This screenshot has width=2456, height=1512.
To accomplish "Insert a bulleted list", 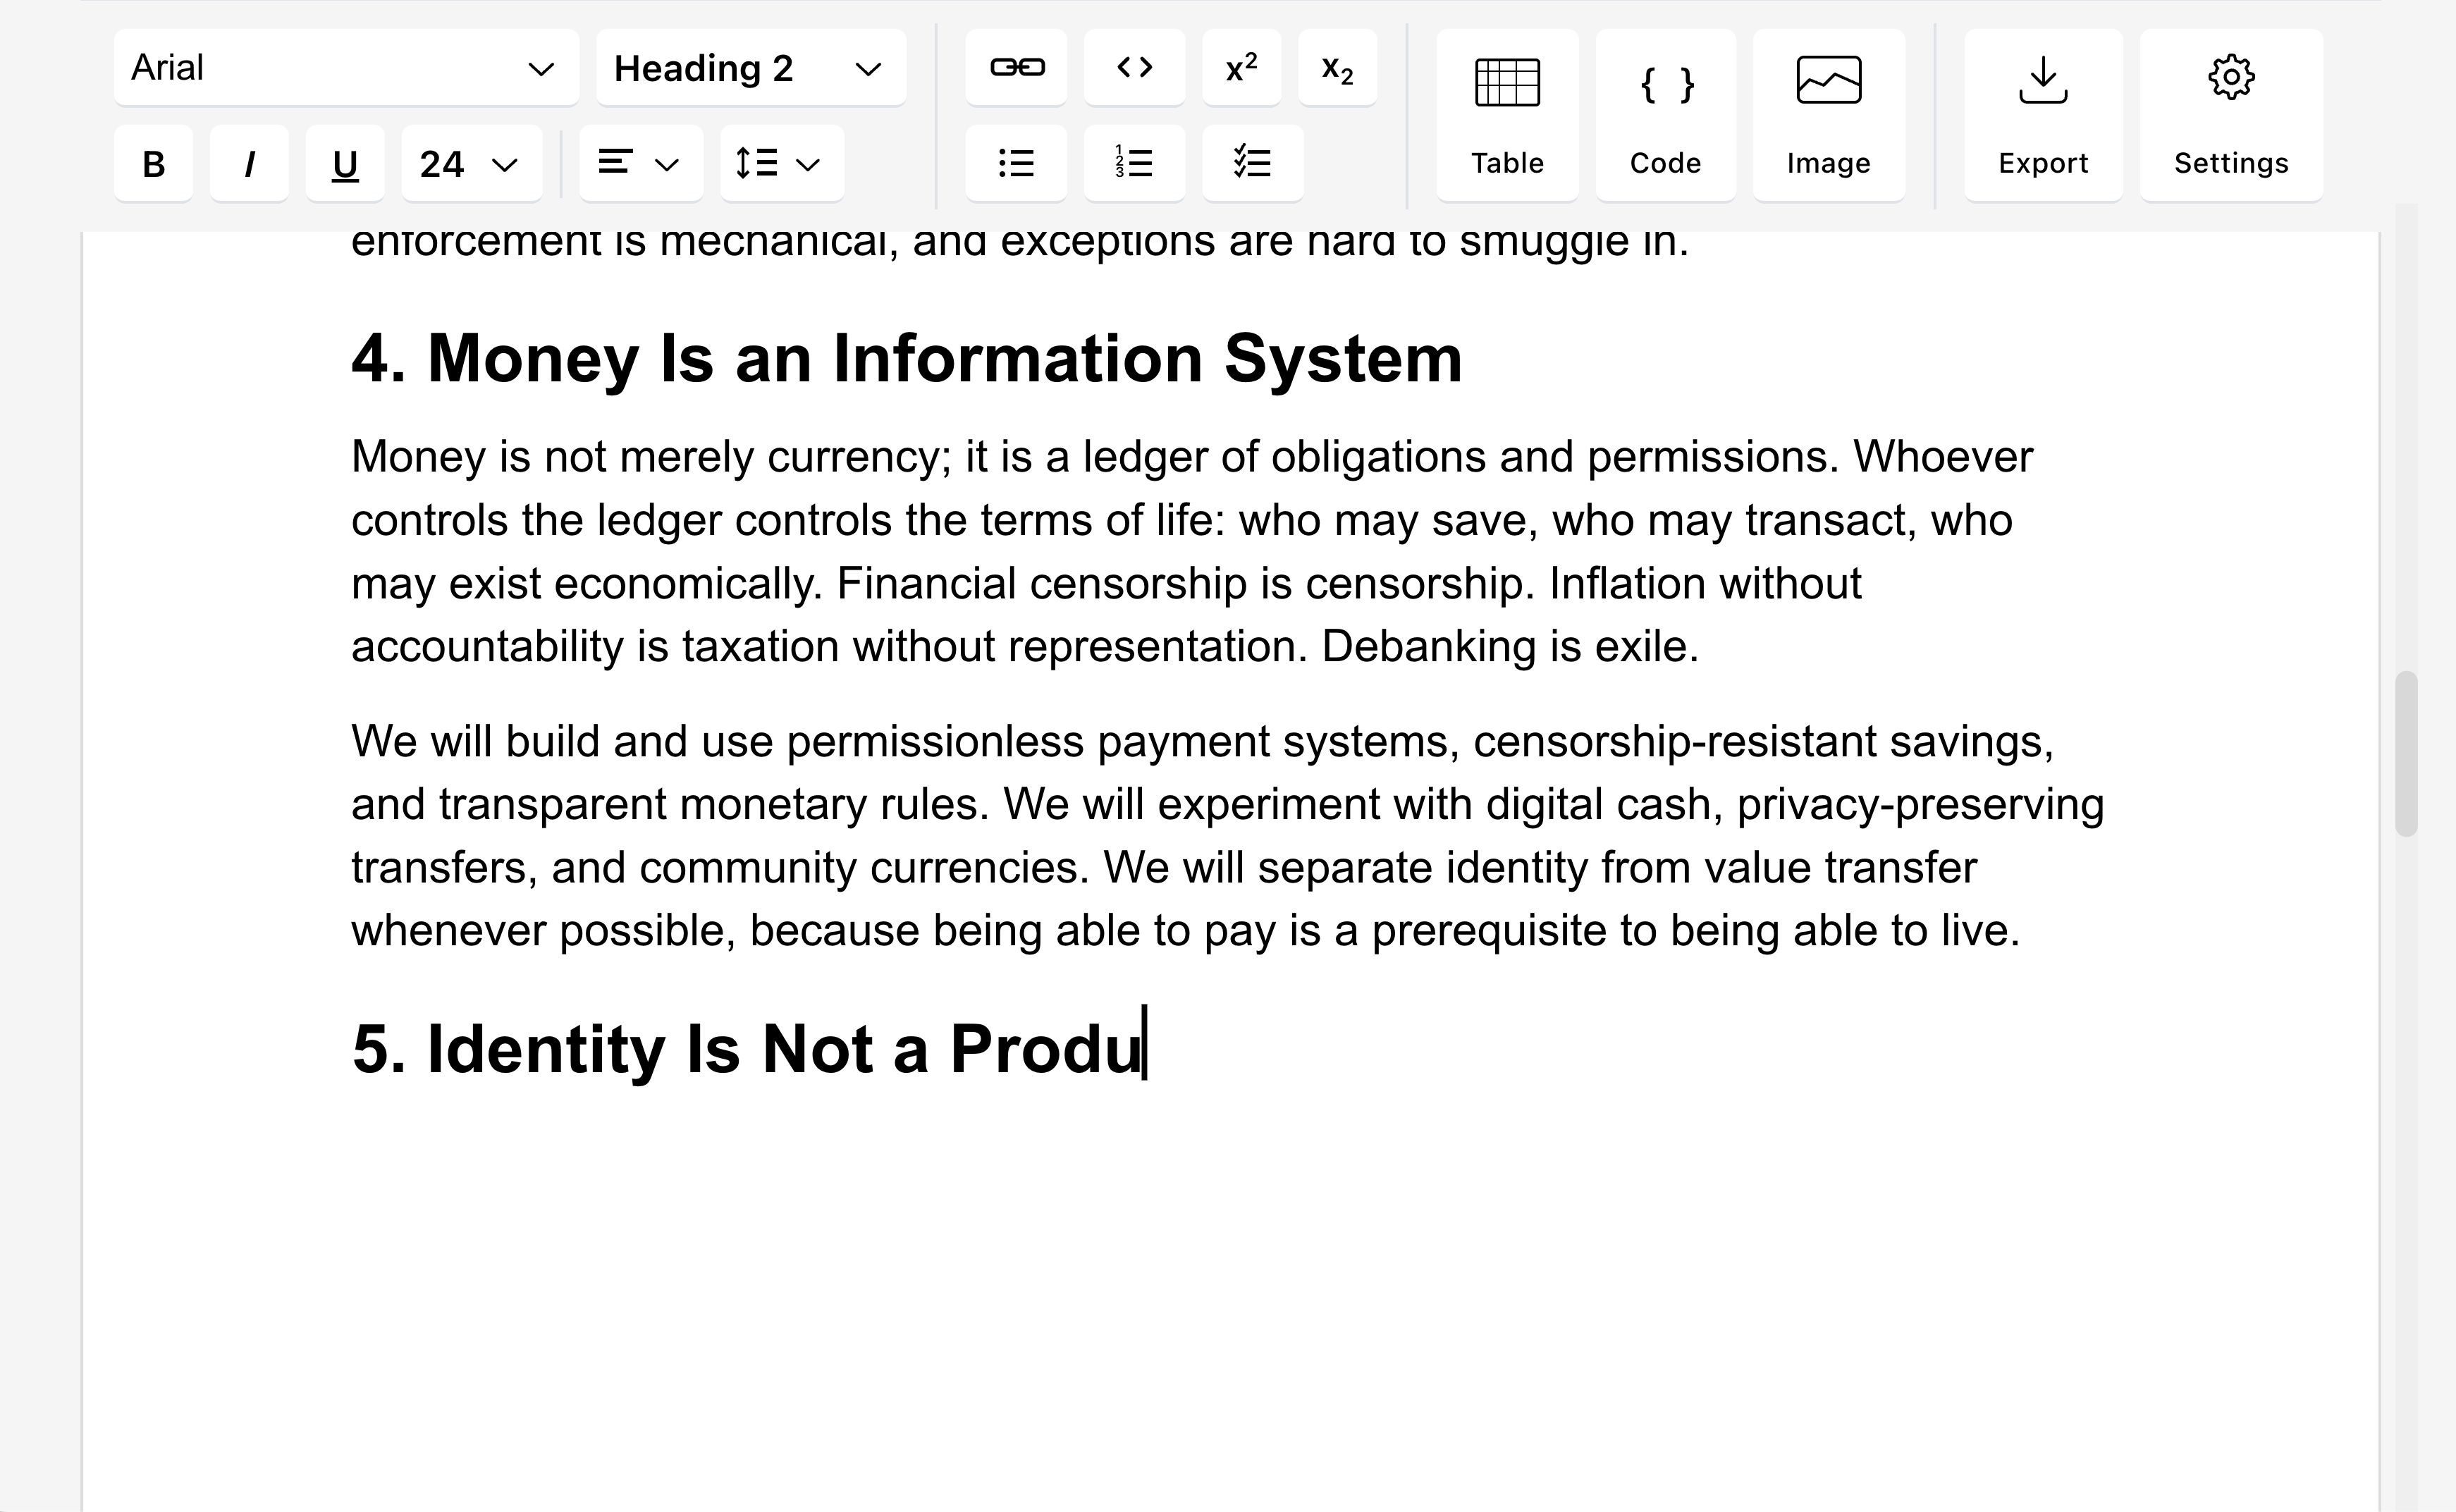I will 1016,163.
